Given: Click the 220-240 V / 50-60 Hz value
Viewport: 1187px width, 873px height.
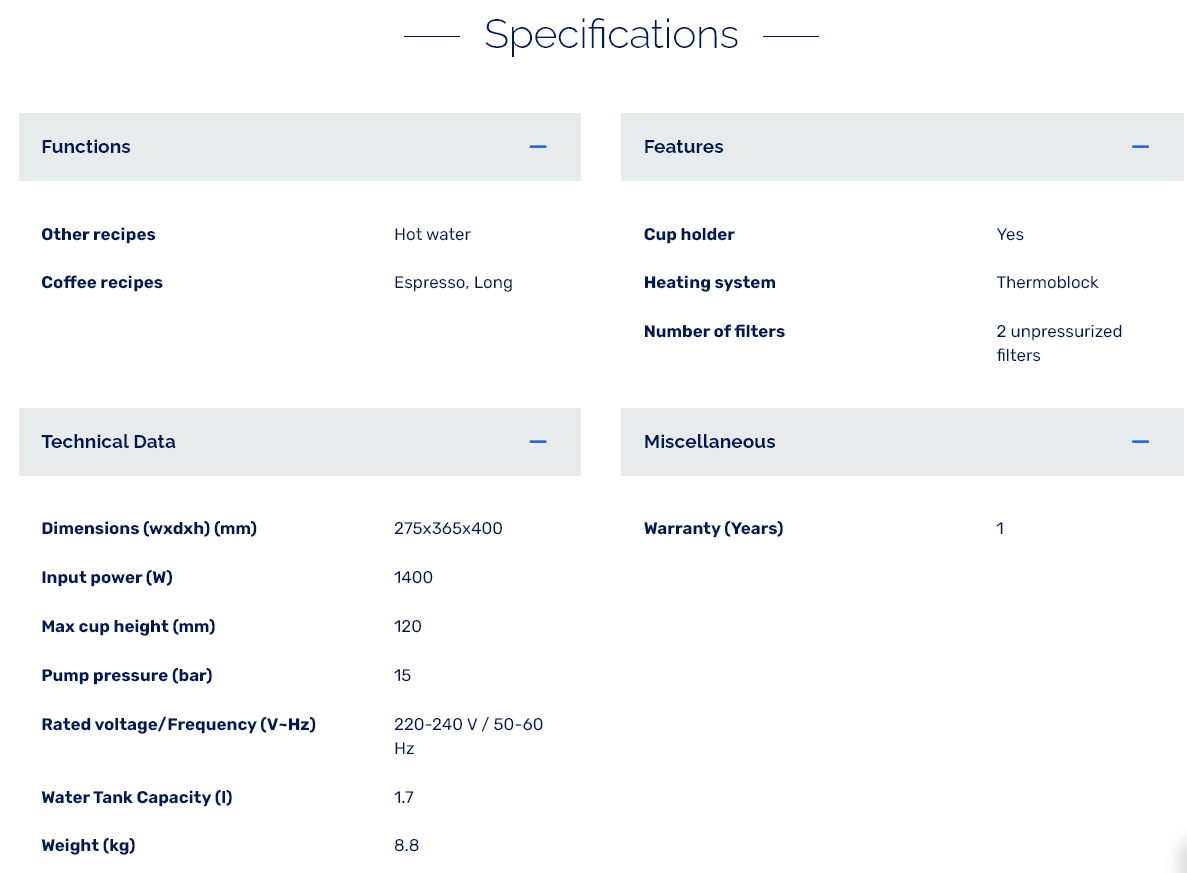Looking at the screenshot, I should (468, 736).
